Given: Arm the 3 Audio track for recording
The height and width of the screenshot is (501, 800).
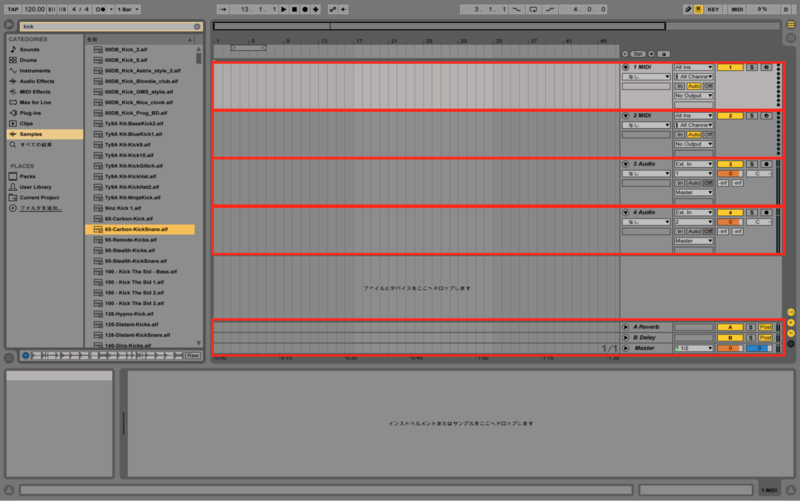Looking at the screenshot, I should (x=766, y=164).
